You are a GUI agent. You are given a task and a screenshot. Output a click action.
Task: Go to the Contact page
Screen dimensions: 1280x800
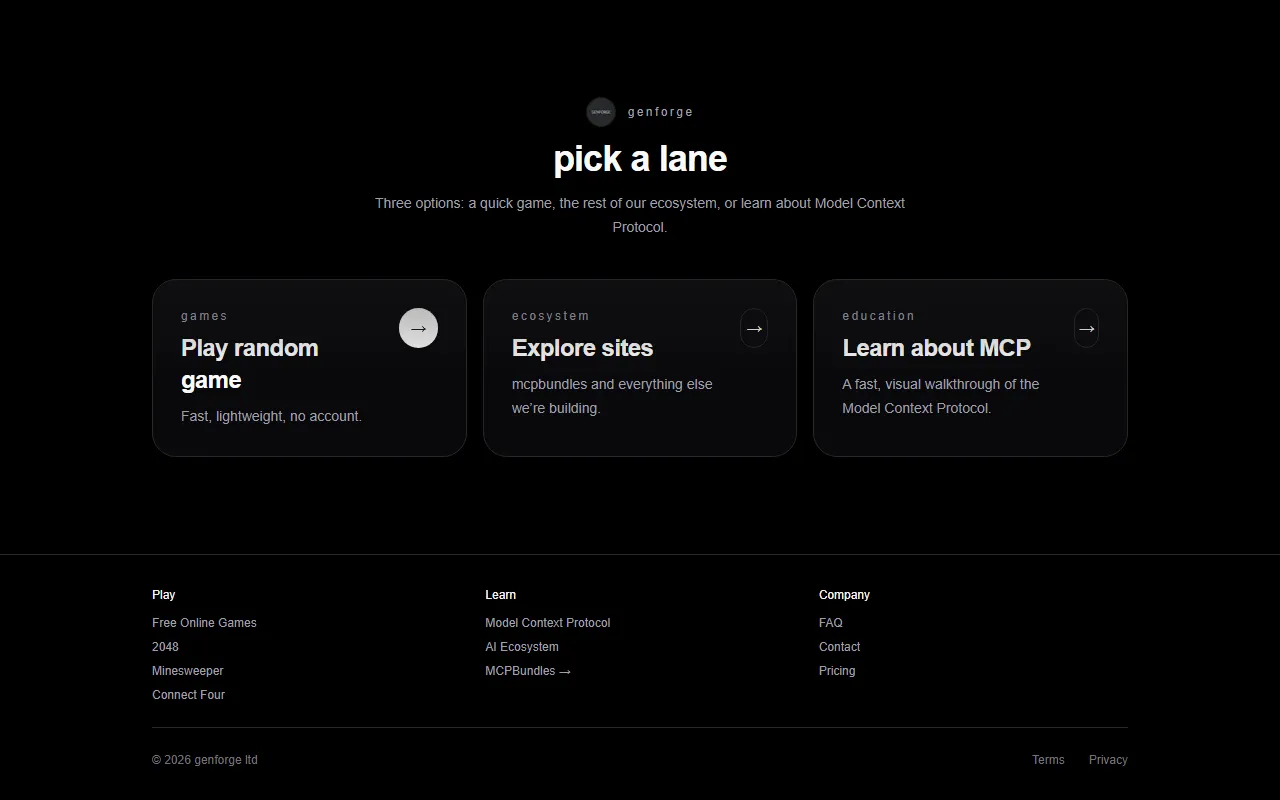[839, 647]
